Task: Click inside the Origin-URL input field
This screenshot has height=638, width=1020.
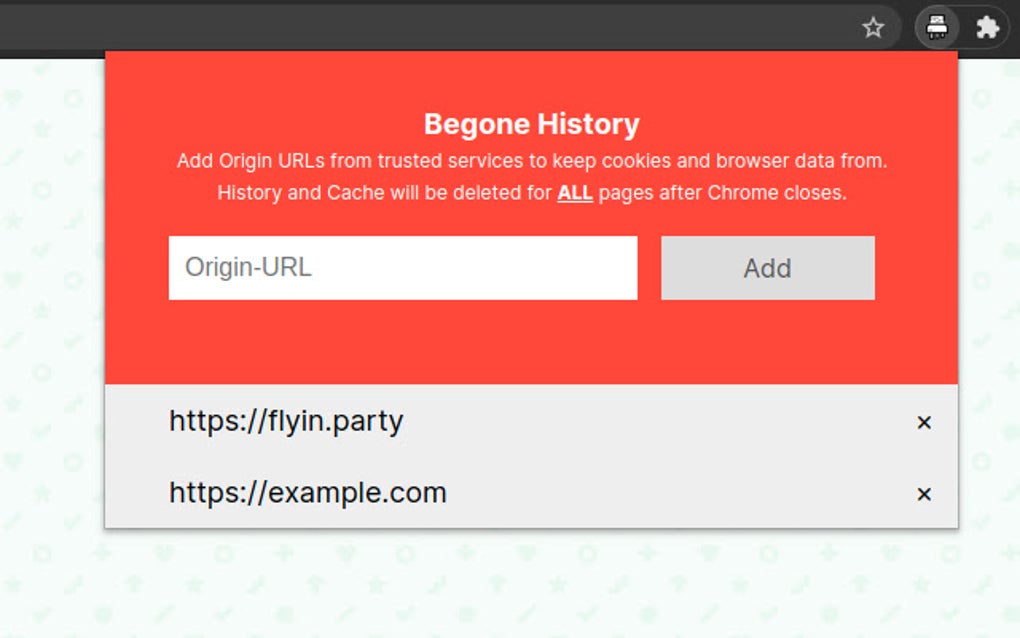Action: coord(400,267)
